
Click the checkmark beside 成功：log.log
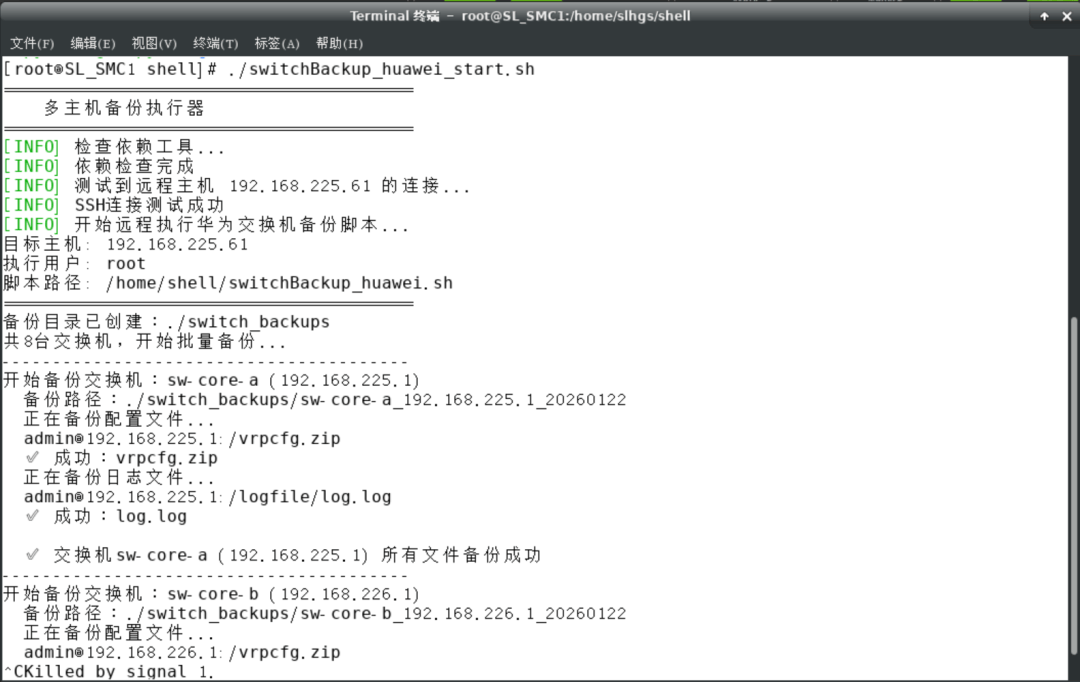[33, 516]
